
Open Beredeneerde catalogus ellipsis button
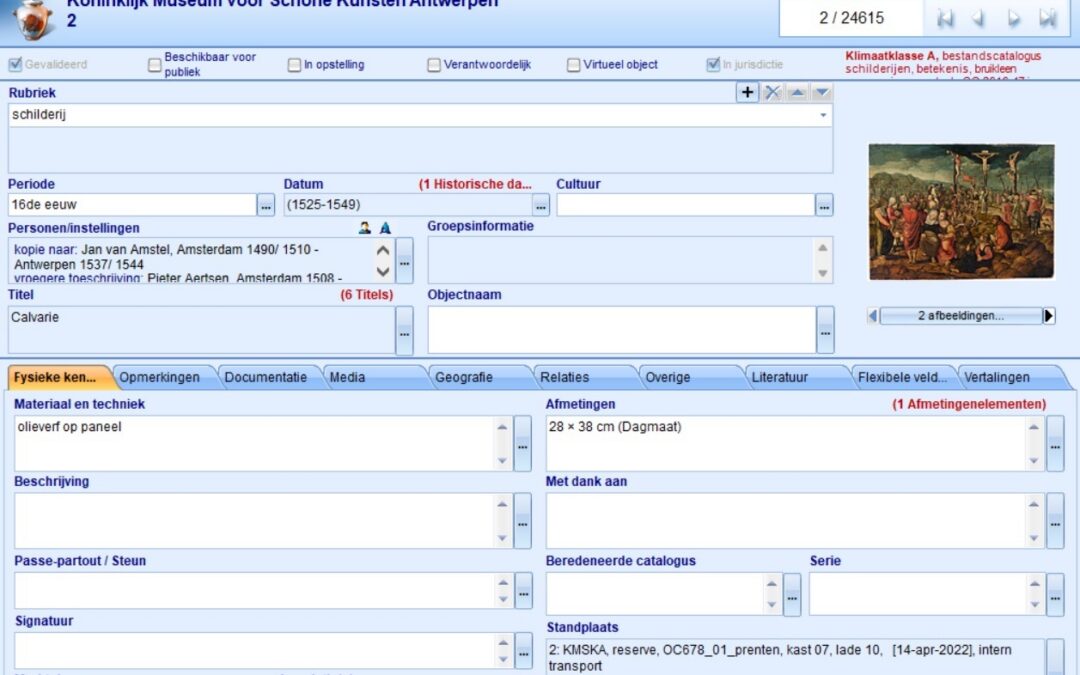(x=792, y=594)
